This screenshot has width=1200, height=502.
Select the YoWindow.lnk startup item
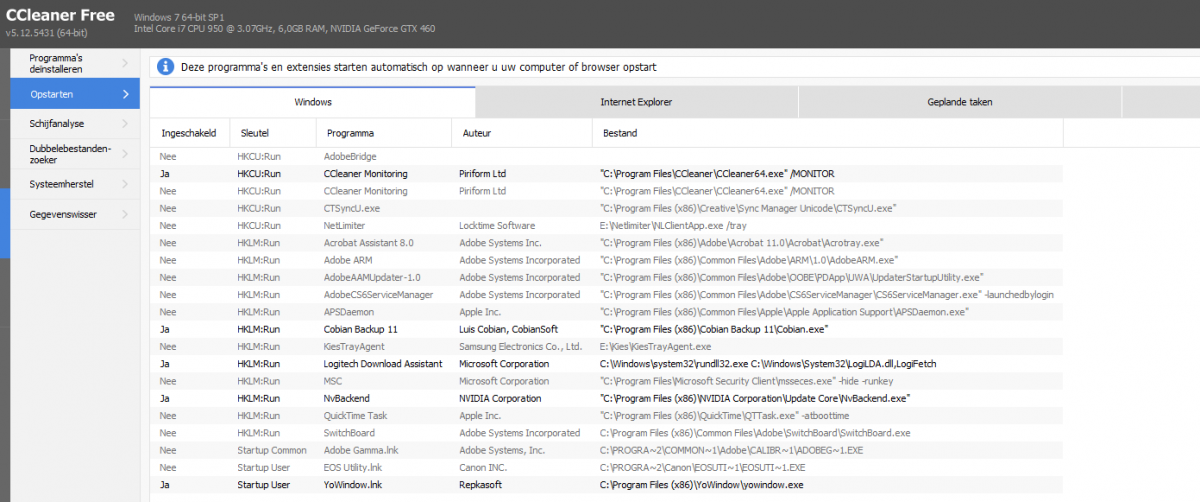click(x=353, y=485)
